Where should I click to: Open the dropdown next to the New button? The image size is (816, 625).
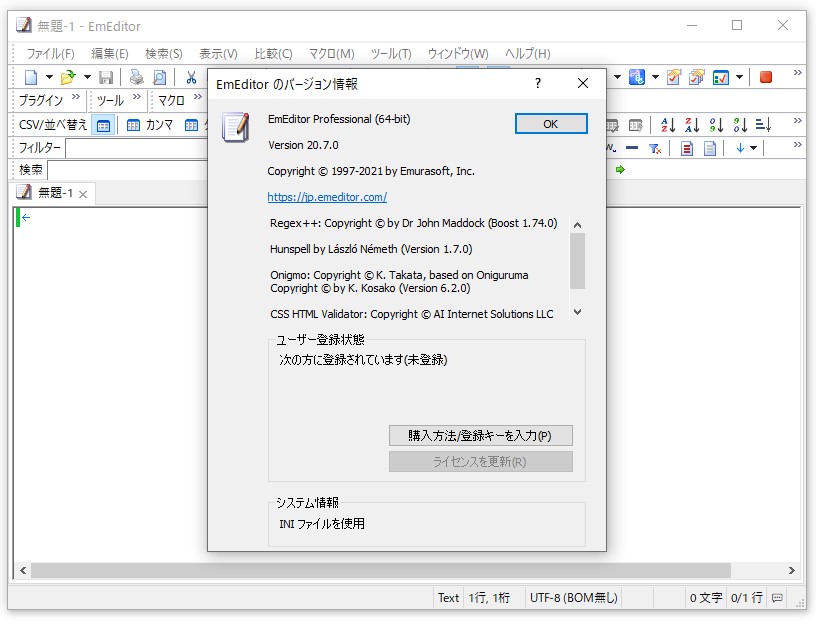click(x=48, y=76)
